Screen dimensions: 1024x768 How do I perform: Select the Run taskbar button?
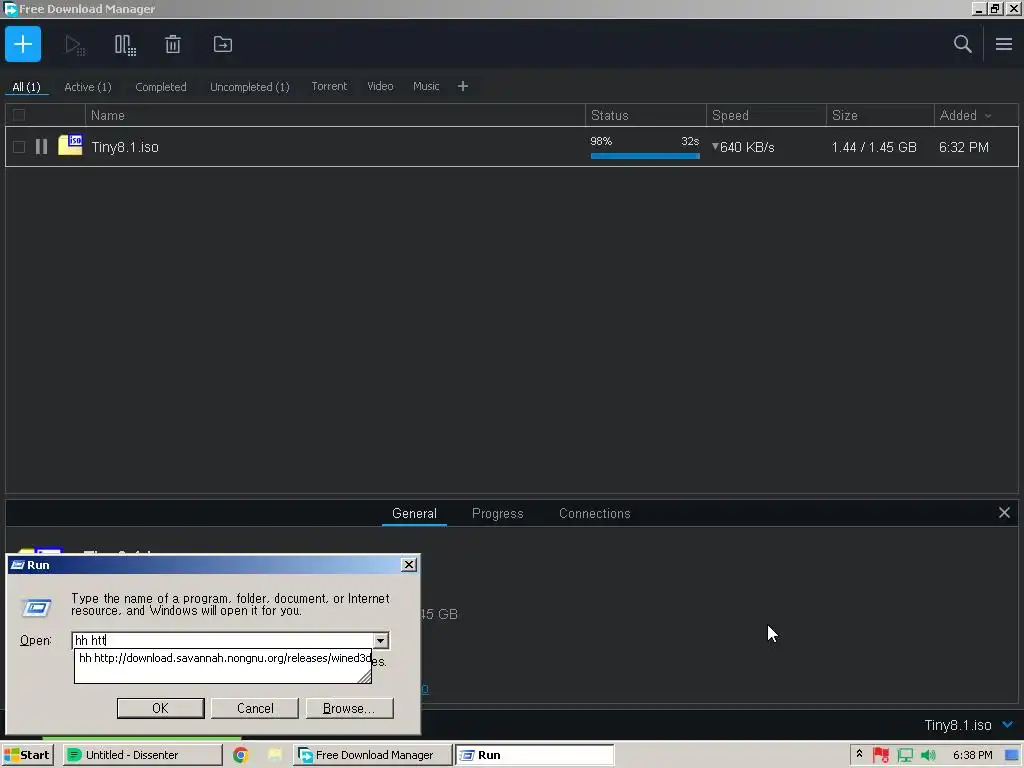pyautogui.click(x=534, y=755)
